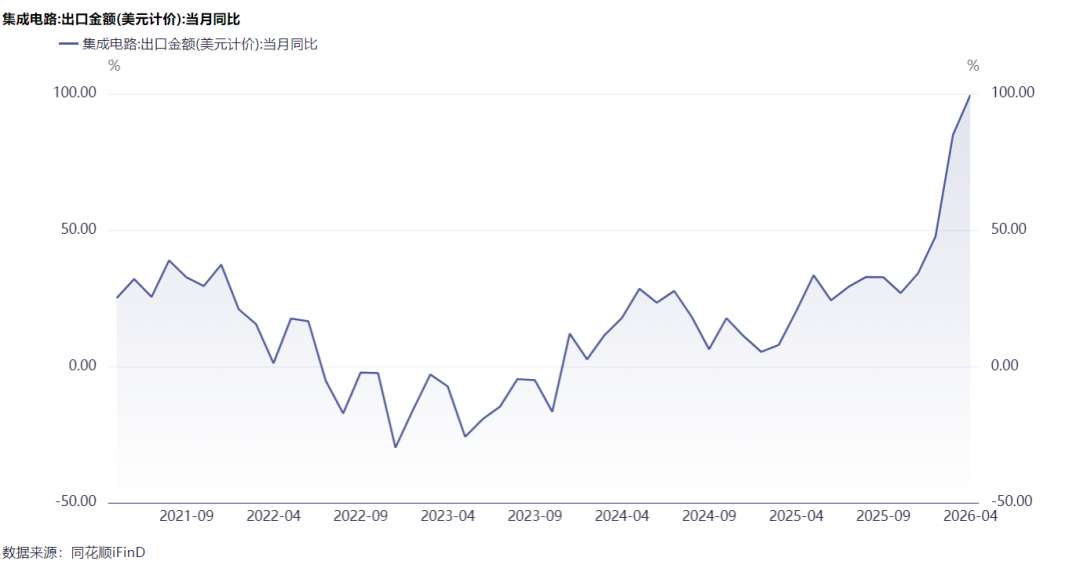Select right axis value 50.00

click(x=1008, y=230)
